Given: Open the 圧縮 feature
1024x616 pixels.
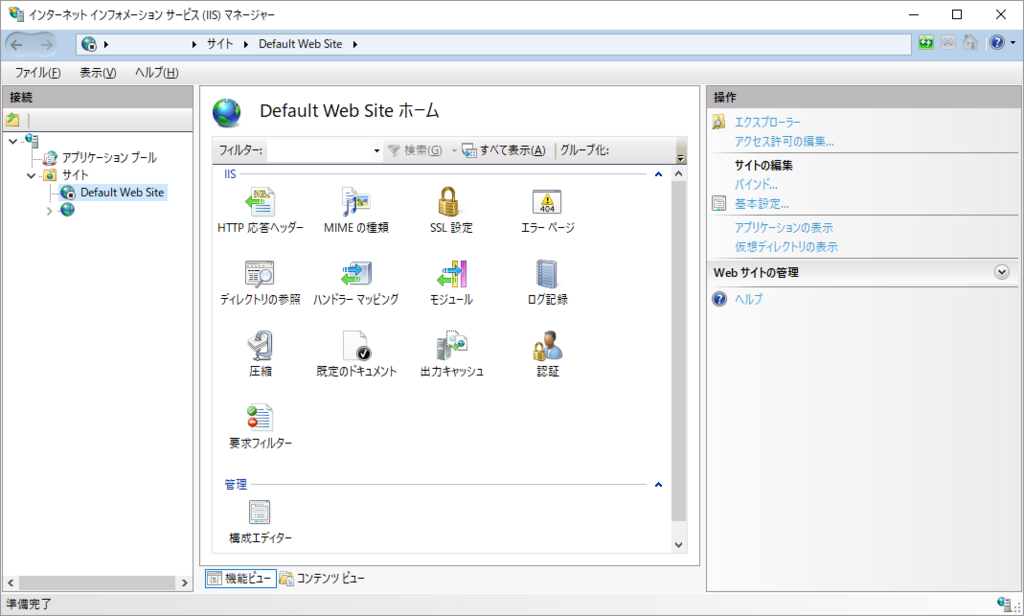Looking at the screenshot, I should (x=260, y=354).
